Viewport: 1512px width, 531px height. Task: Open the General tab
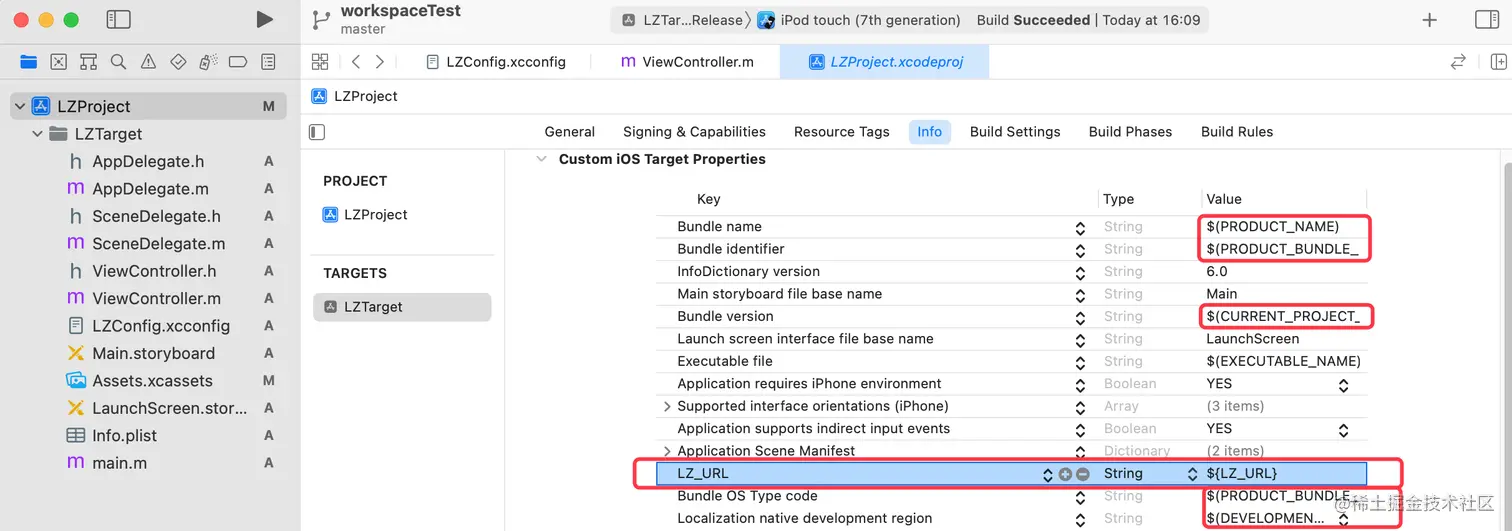570,132
